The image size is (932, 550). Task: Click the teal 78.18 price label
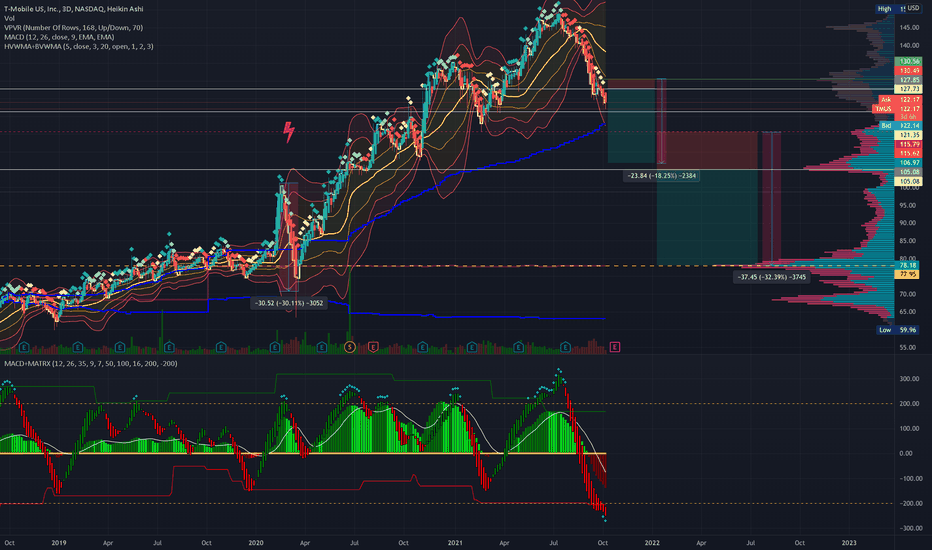tap(908, 265)
